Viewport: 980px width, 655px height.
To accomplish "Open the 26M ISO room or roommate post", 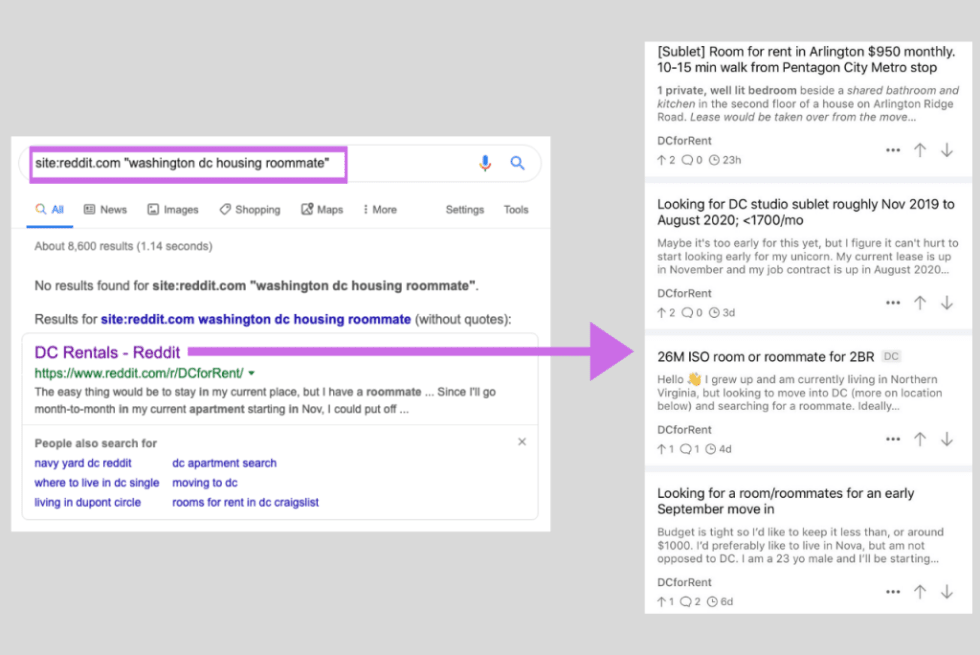I will coord(766,357).
